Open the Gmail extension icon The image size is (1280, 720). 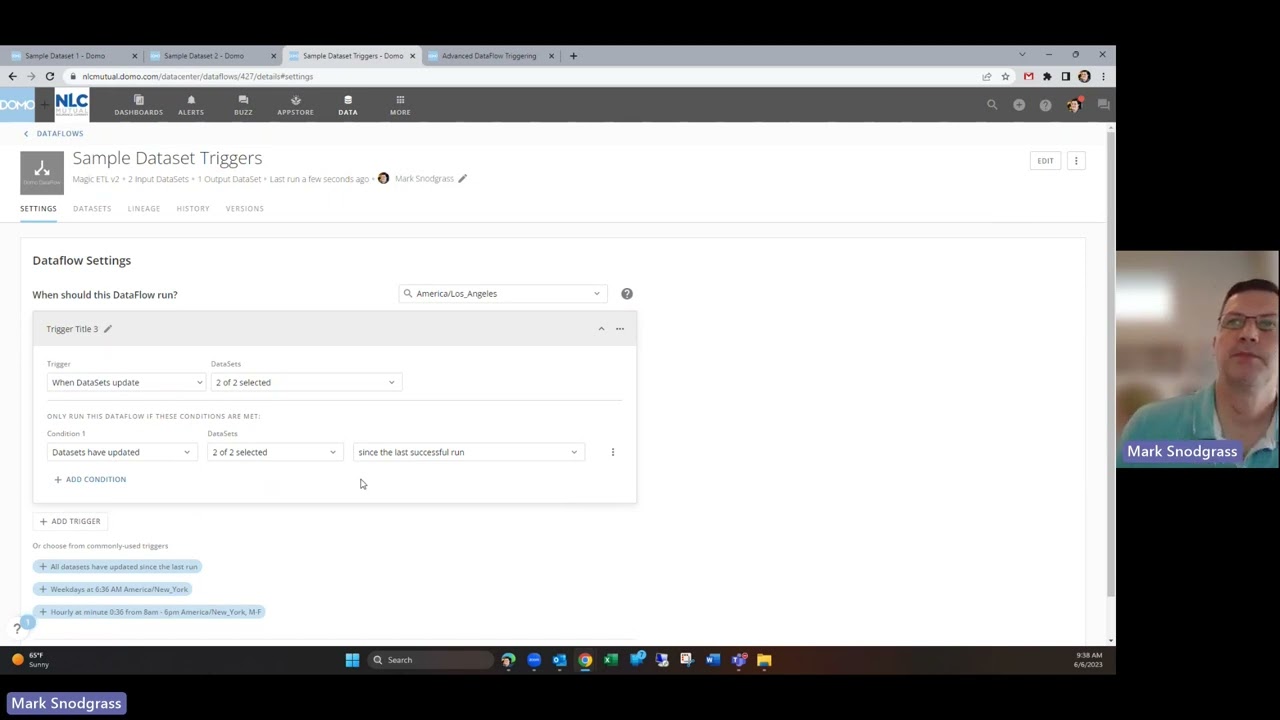point(1028,76)
